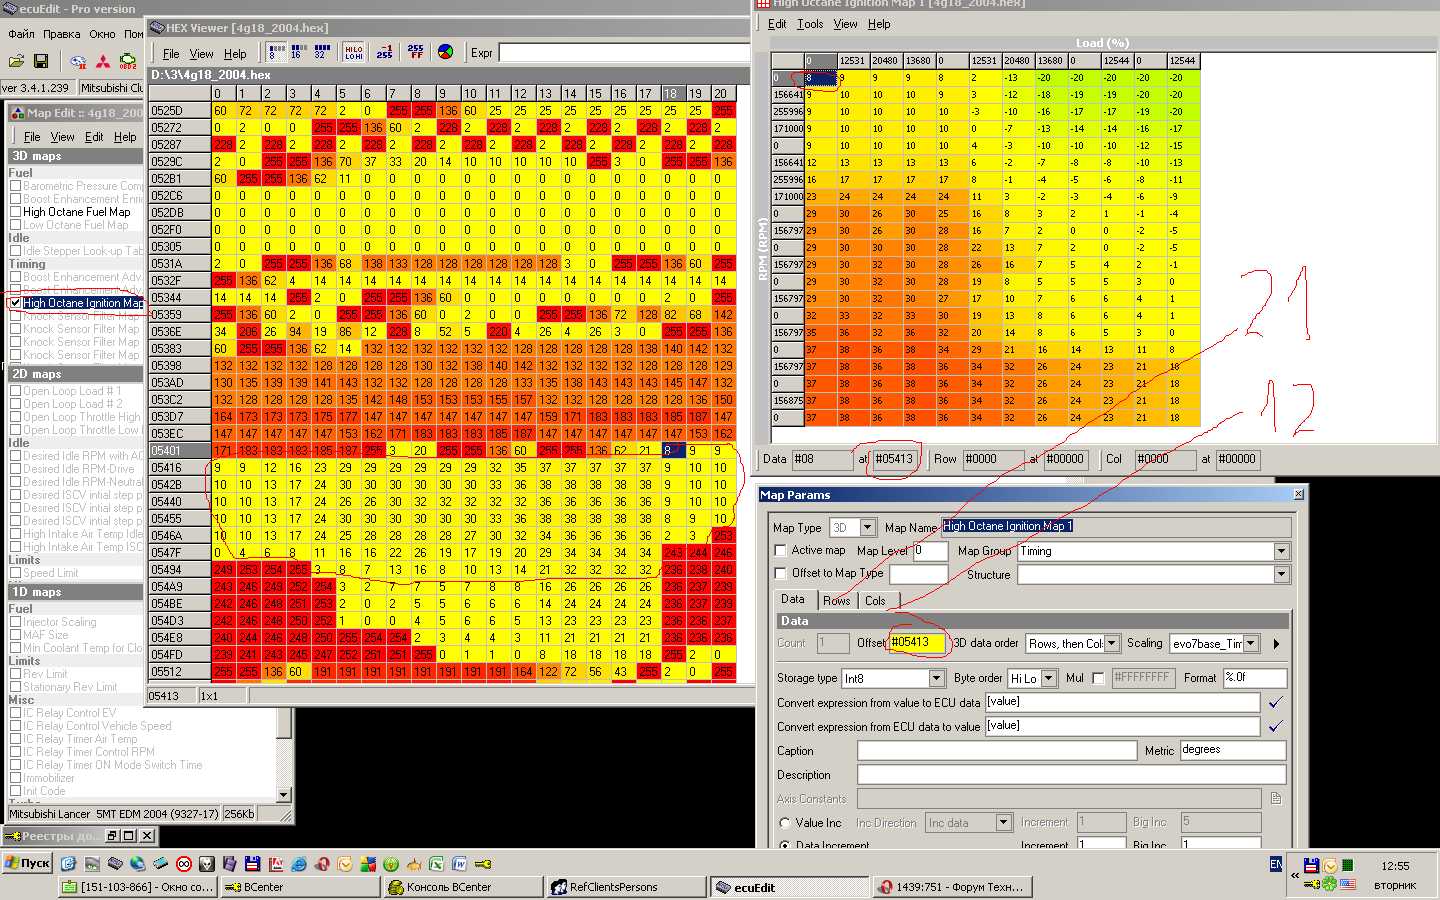Open the Scaling dropdown
Screen dimensions: 1440x900
coord(1251,644)
